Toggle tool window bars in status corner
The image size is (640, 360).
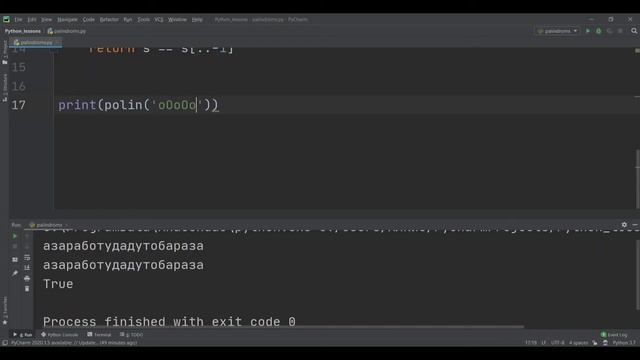5,343
